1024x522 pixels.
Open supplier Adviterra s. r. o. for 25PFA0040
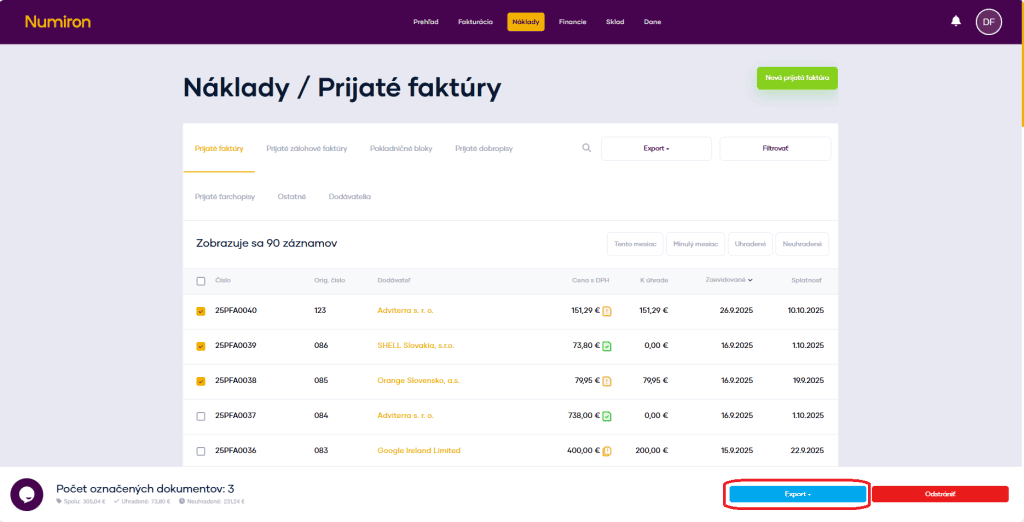[x=406, y=311]
